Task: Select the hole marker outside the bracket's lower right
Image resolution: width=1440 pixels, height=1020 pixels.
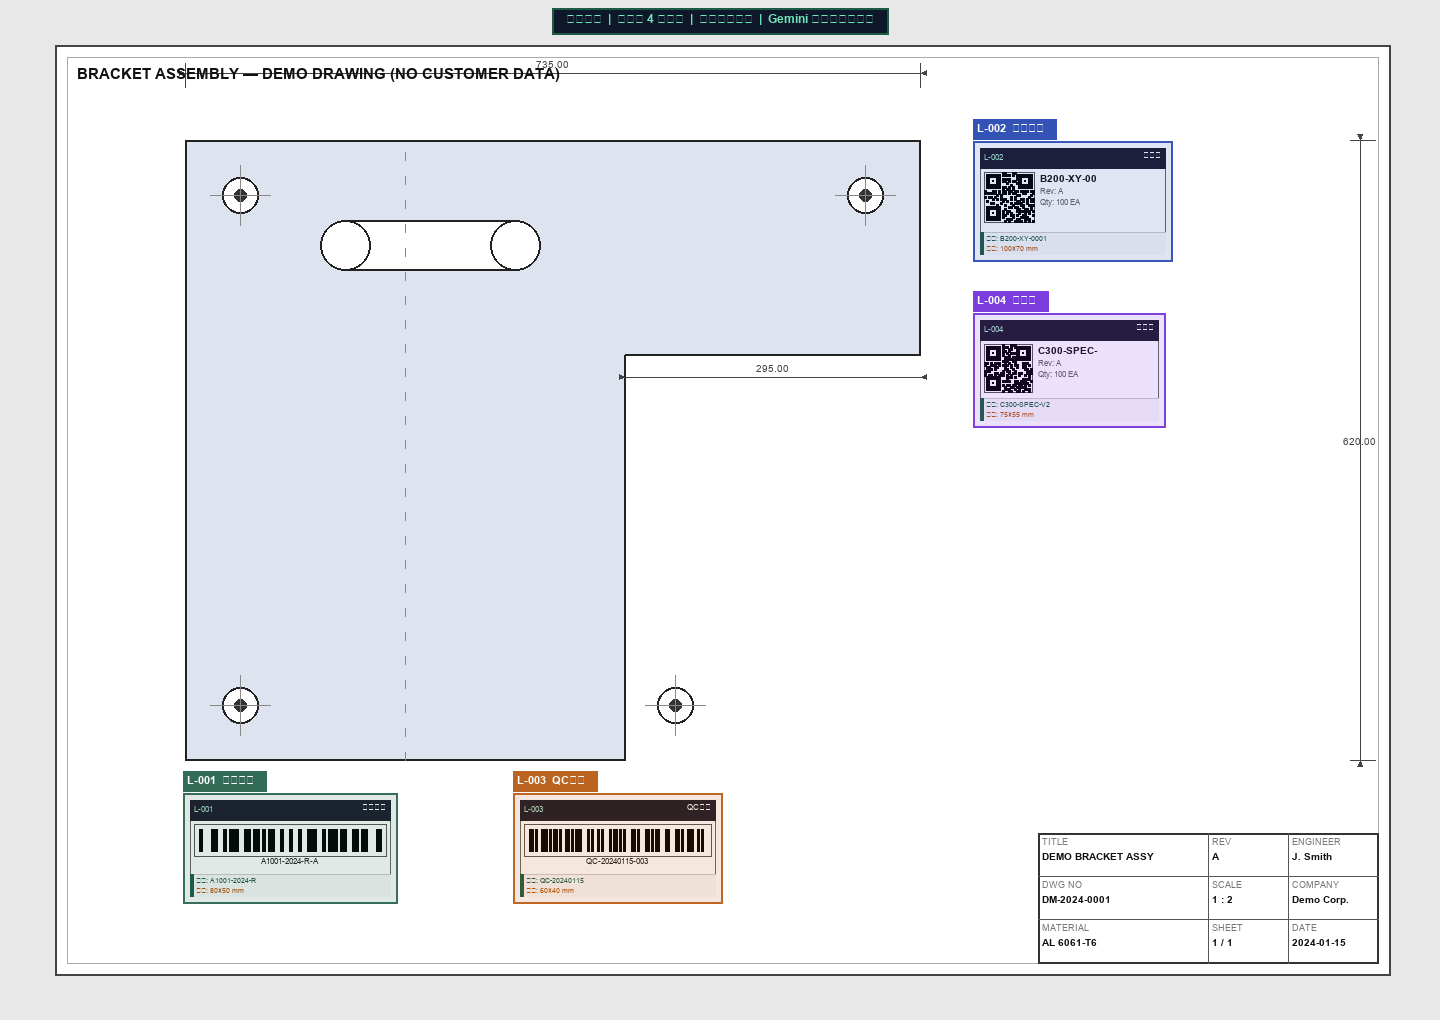Action: [x=675, y=705]
